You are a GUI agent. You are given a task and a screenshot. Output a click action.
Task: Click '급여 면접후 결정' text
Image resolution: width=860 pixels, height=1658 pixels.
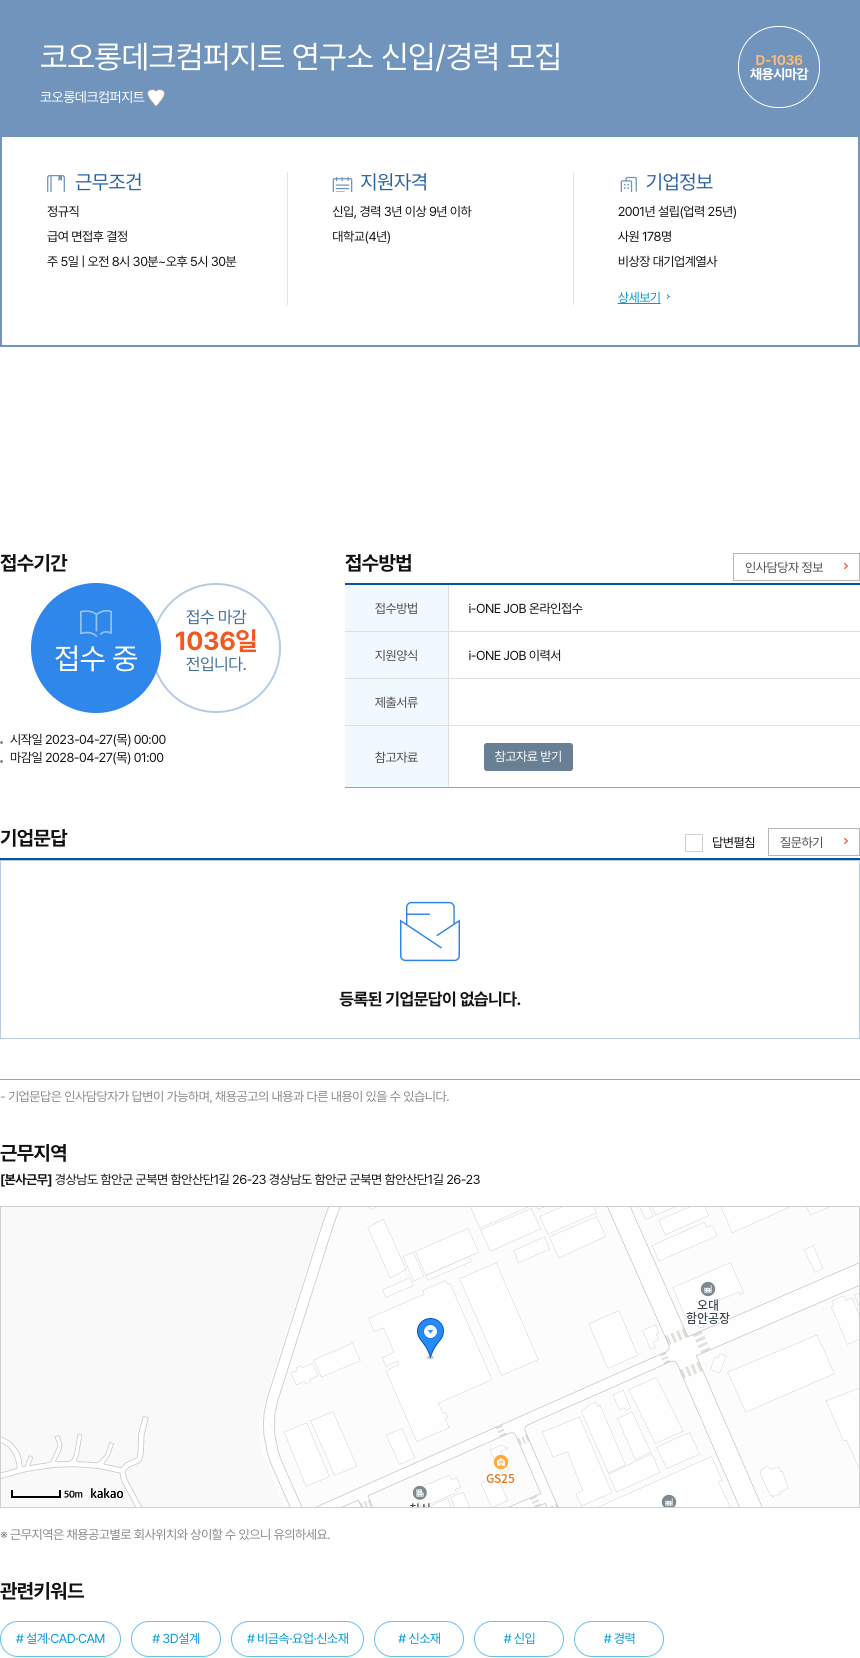coord(87,236)
